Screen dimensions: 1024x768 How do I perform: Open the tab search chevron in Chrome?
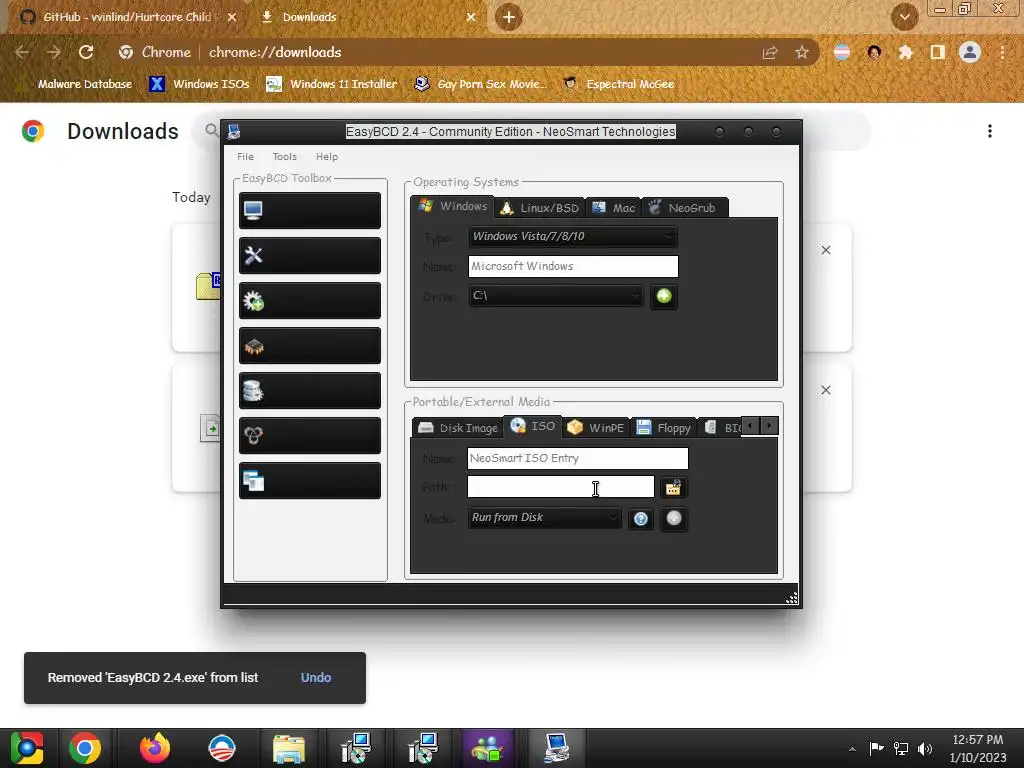(904, 17)
